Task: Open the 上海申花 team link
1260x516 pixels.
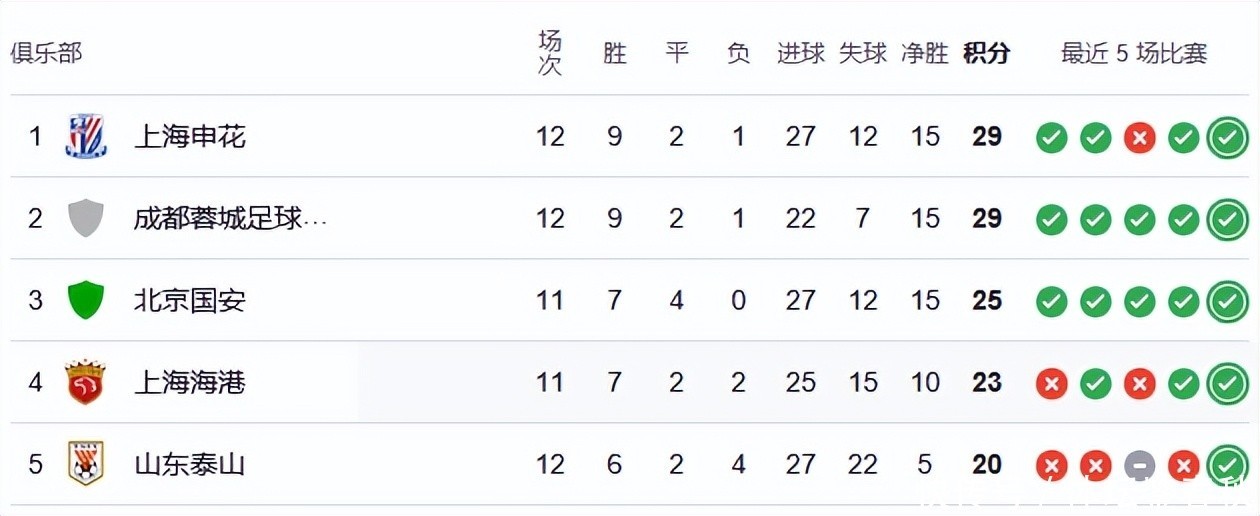Action: coord(190,136)
